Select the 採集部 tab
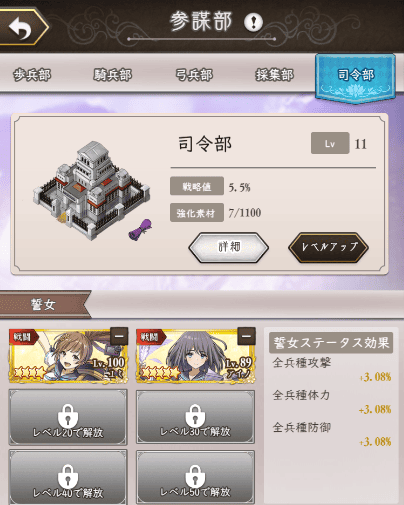 point(274,75)
